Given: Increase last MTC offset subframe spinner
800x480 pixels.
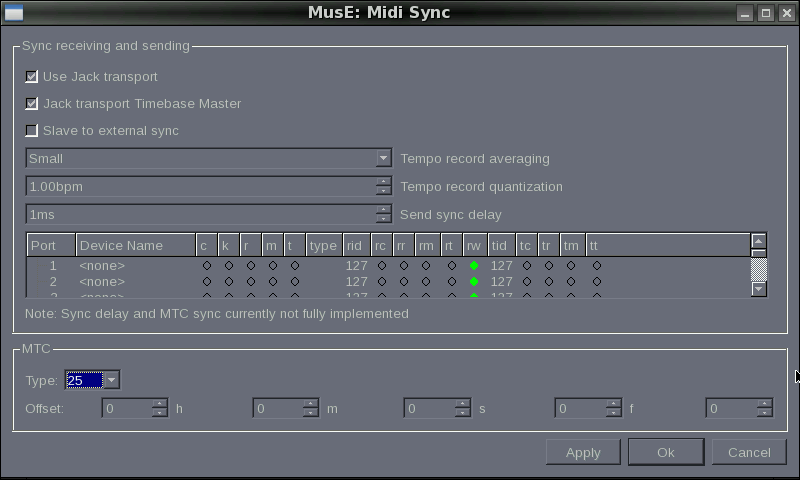Looking at the screenshot, I should point(764,404).
